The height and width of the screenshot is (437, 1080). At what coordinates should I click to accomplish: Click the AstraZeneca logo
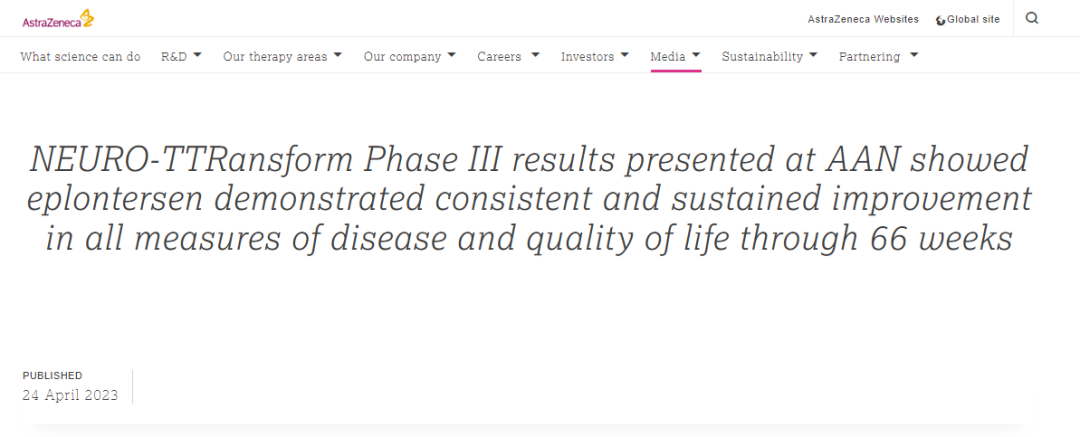[x=58, y=18]
